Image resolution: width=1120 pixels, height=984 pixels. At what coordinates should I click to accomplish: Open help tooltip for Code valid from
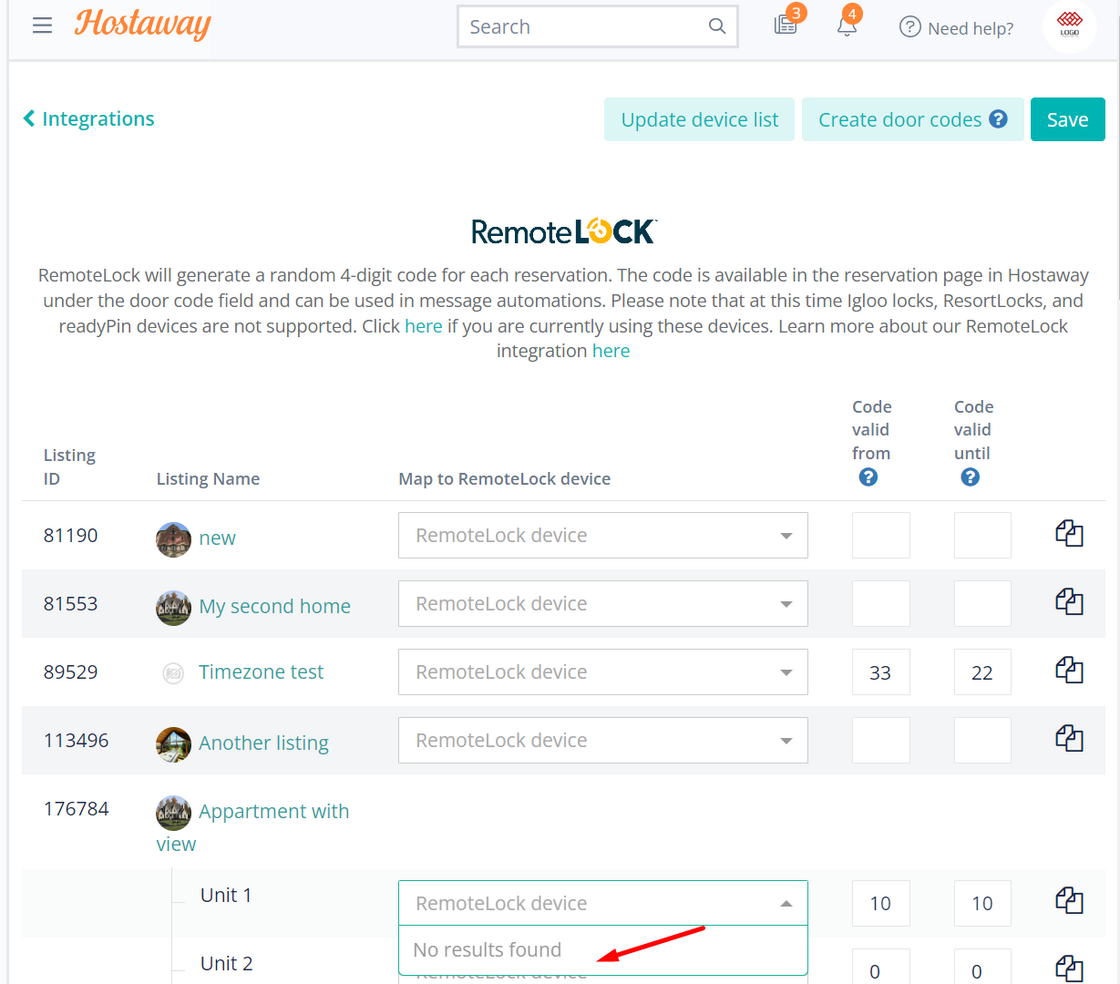point(867,477)
